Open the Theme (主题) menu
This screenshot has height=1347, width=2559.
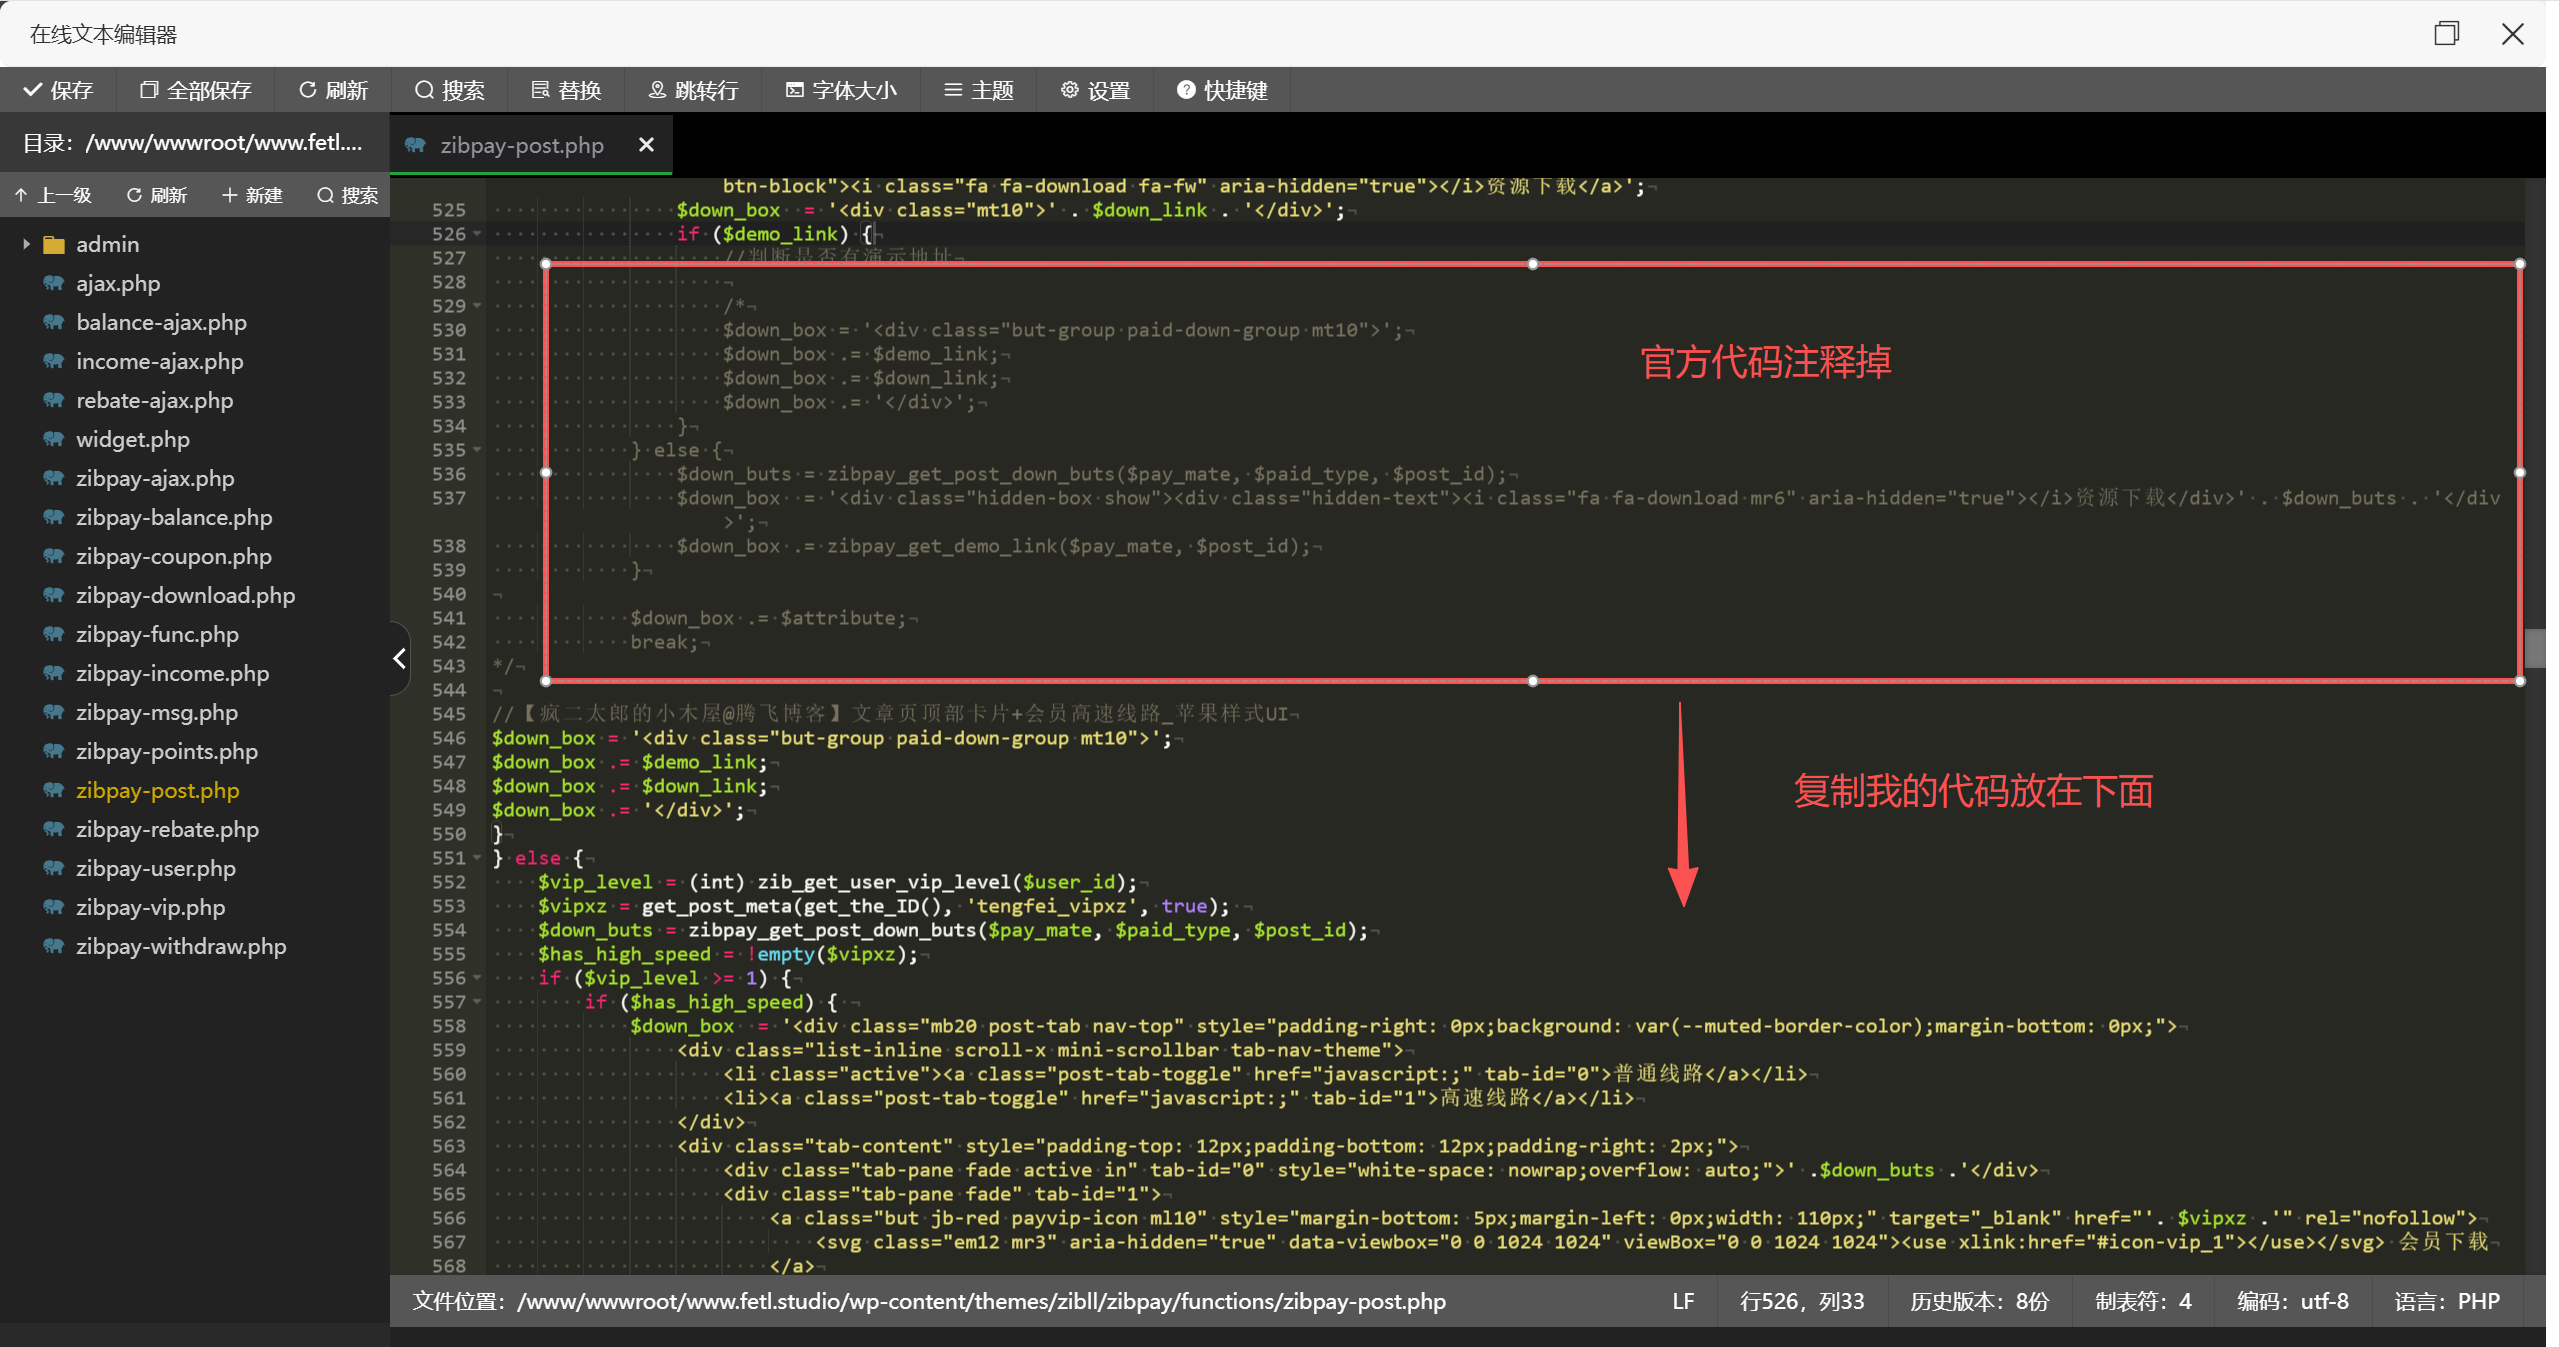click(979, 90)
